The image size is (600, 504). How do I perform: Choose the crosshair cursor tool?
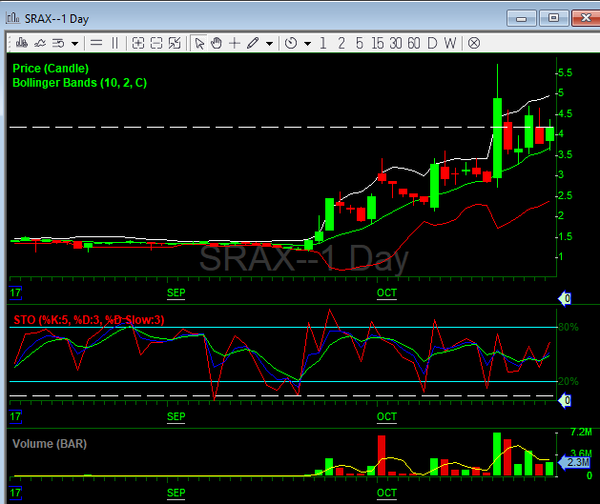(234, 43)
